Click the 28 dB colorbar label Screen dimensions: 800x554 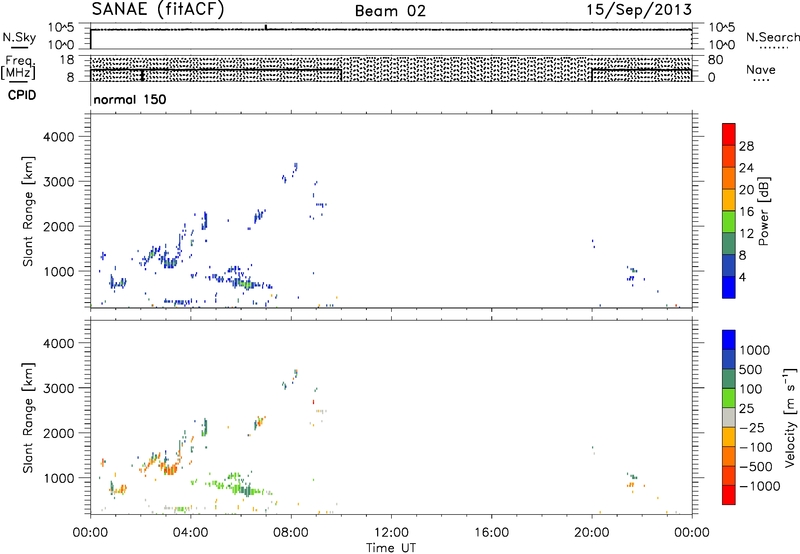click(746, 146)
